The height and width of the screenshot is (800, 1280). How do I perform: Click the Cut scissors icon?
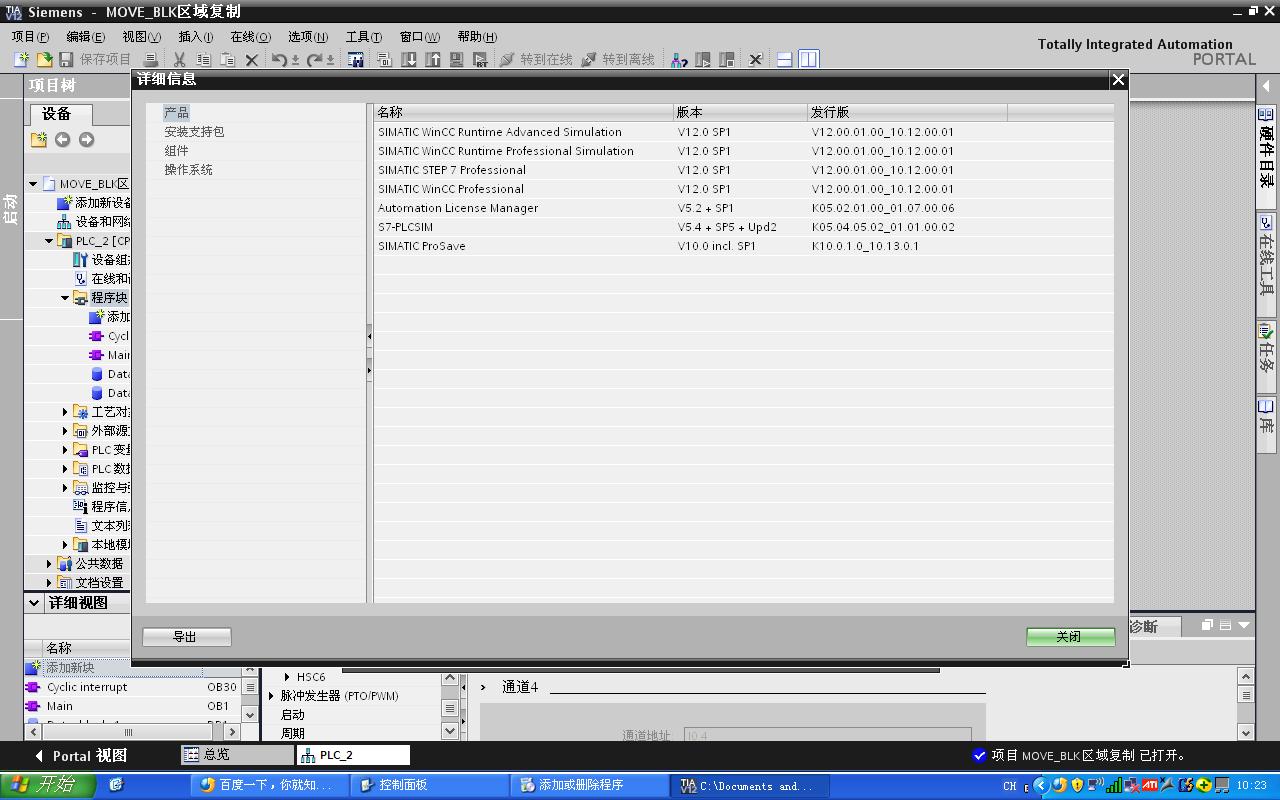pos(179,60)
